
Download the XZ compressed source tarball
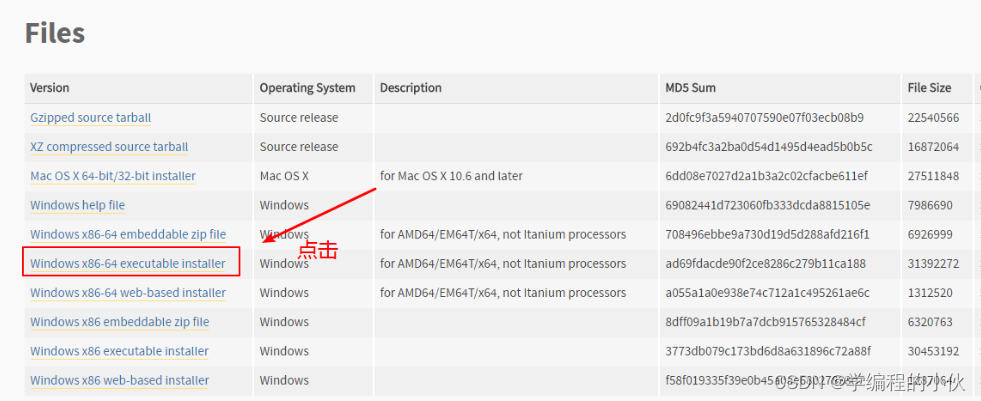[109, 147]
